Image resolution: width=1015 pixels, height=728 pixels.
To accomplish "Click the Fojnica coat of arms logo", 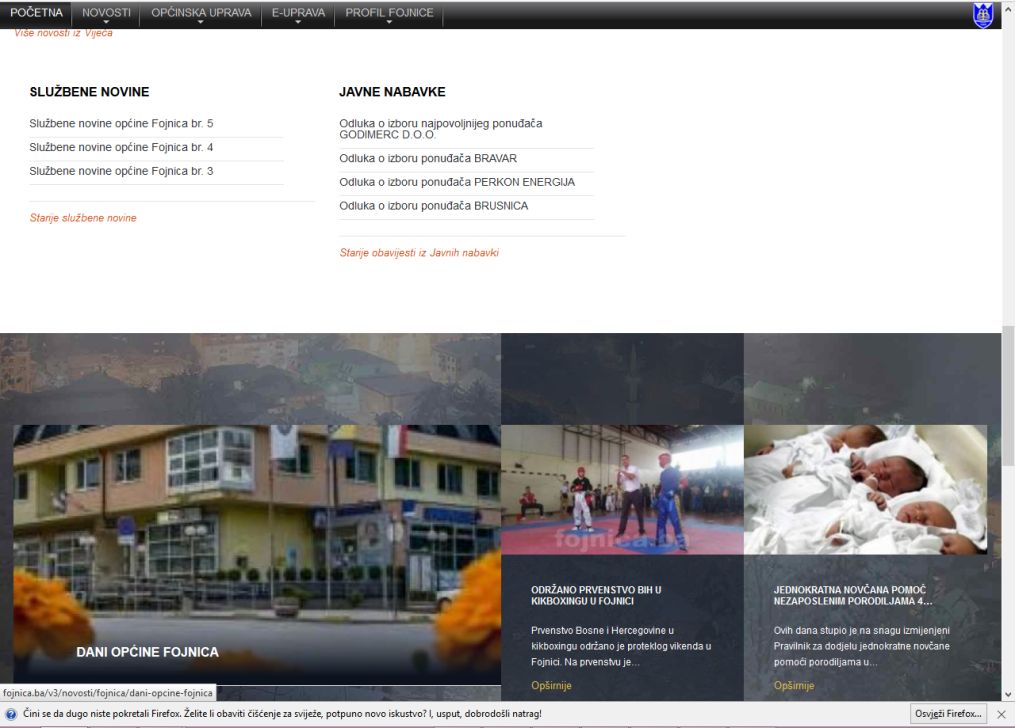I will [983, 15].
